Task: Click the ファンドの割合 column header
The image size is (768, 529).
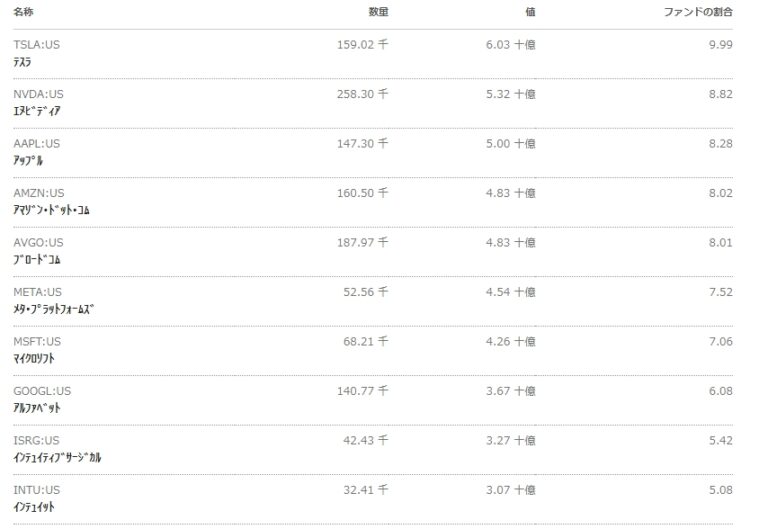Action: click(698, 13)
